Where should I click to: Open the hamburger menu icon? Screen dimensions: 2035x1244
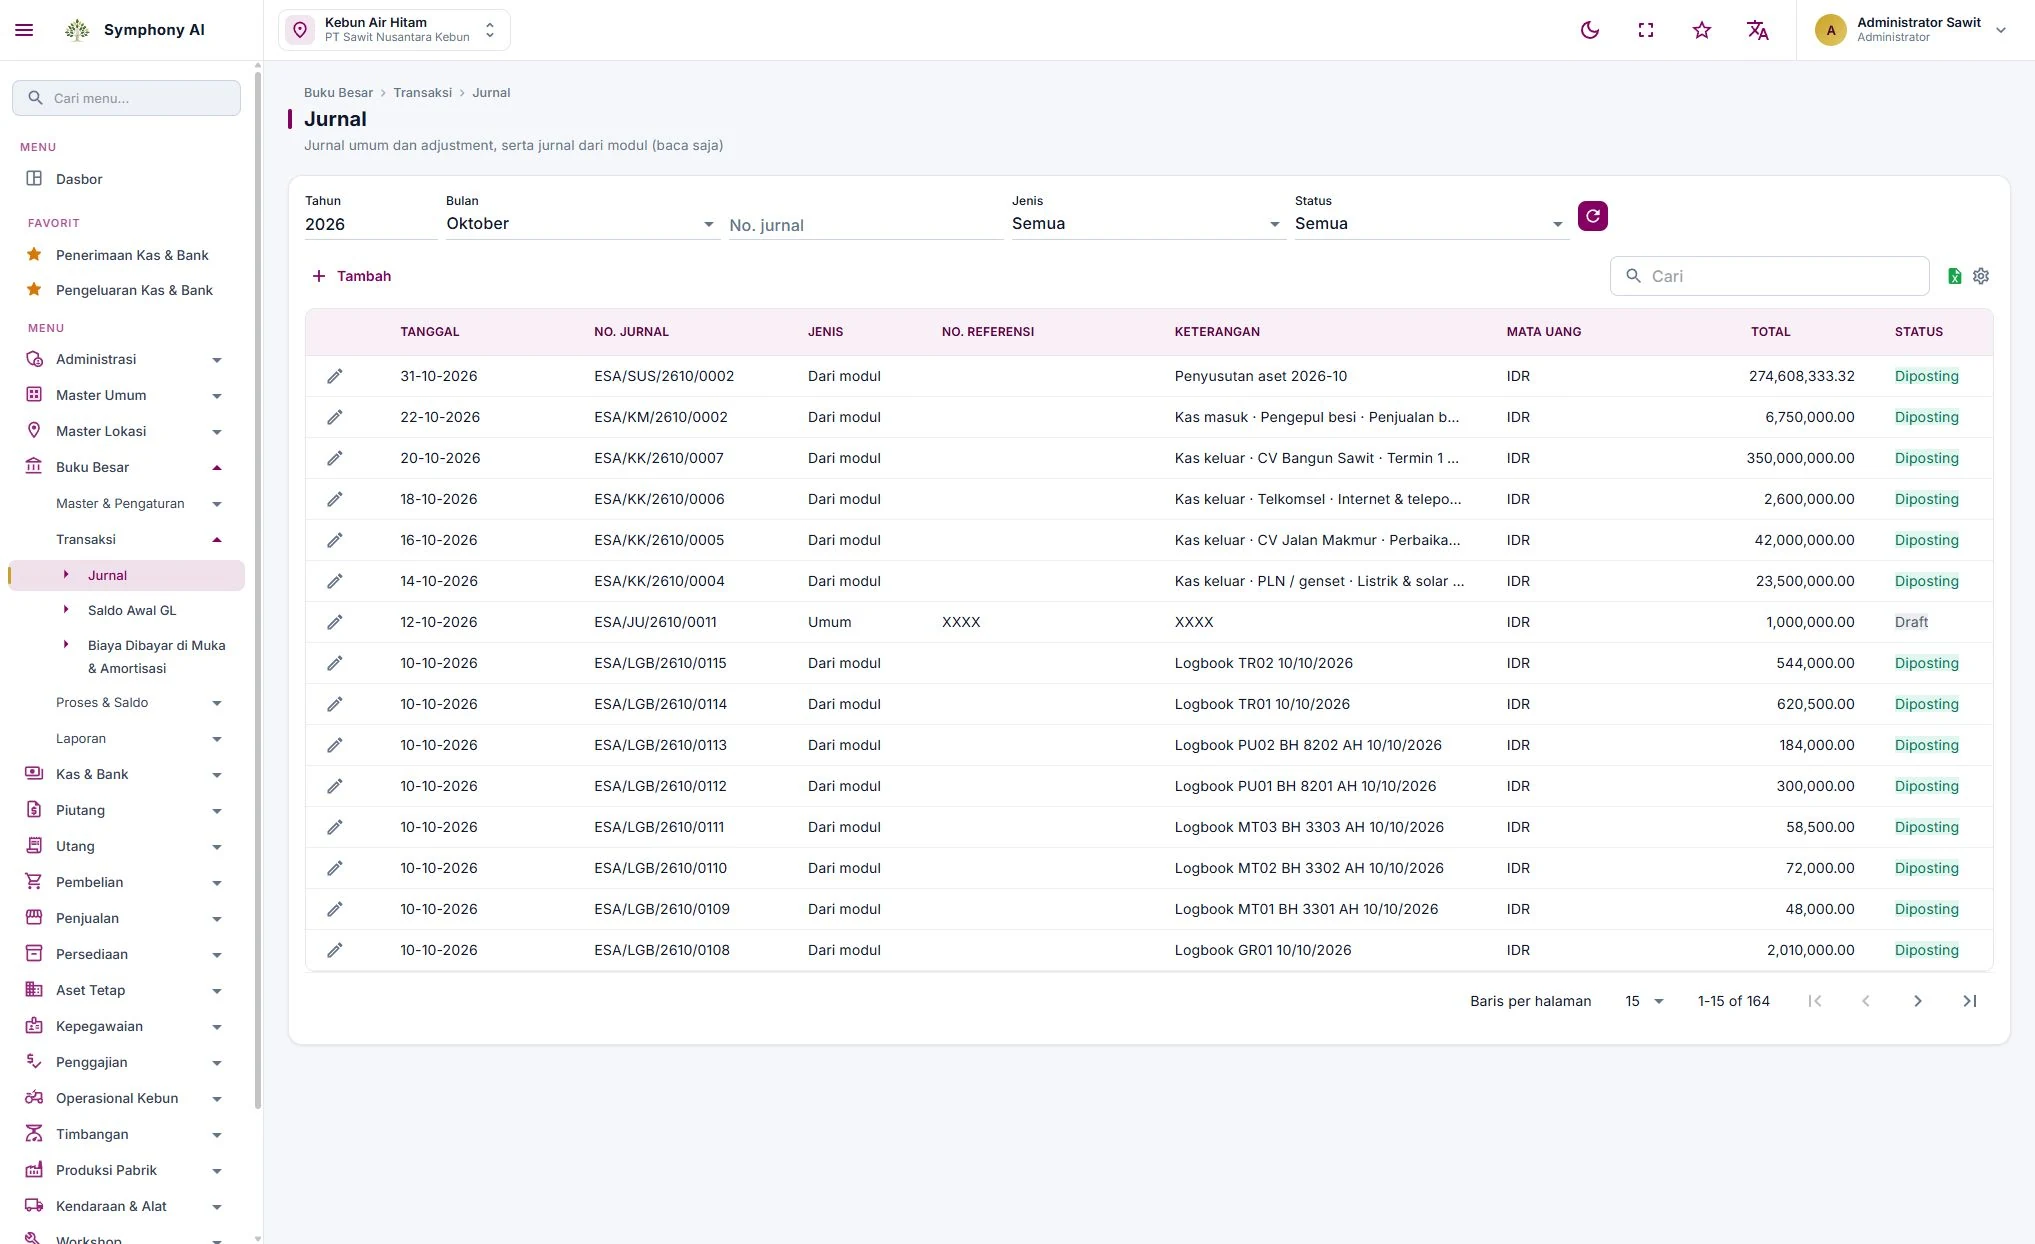[24, 30]
